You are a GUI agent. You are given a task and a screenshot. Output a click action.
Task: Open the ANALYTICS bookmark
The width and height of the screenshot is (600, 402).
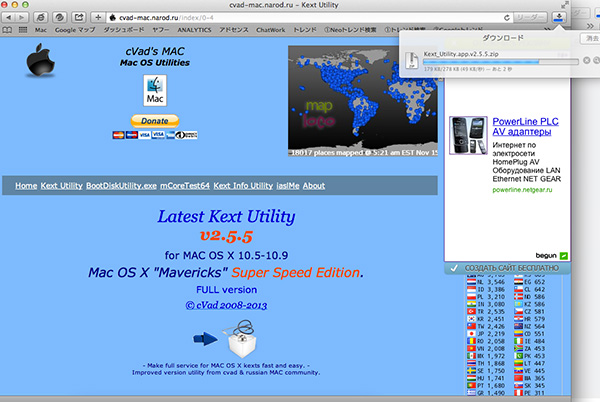194,30
